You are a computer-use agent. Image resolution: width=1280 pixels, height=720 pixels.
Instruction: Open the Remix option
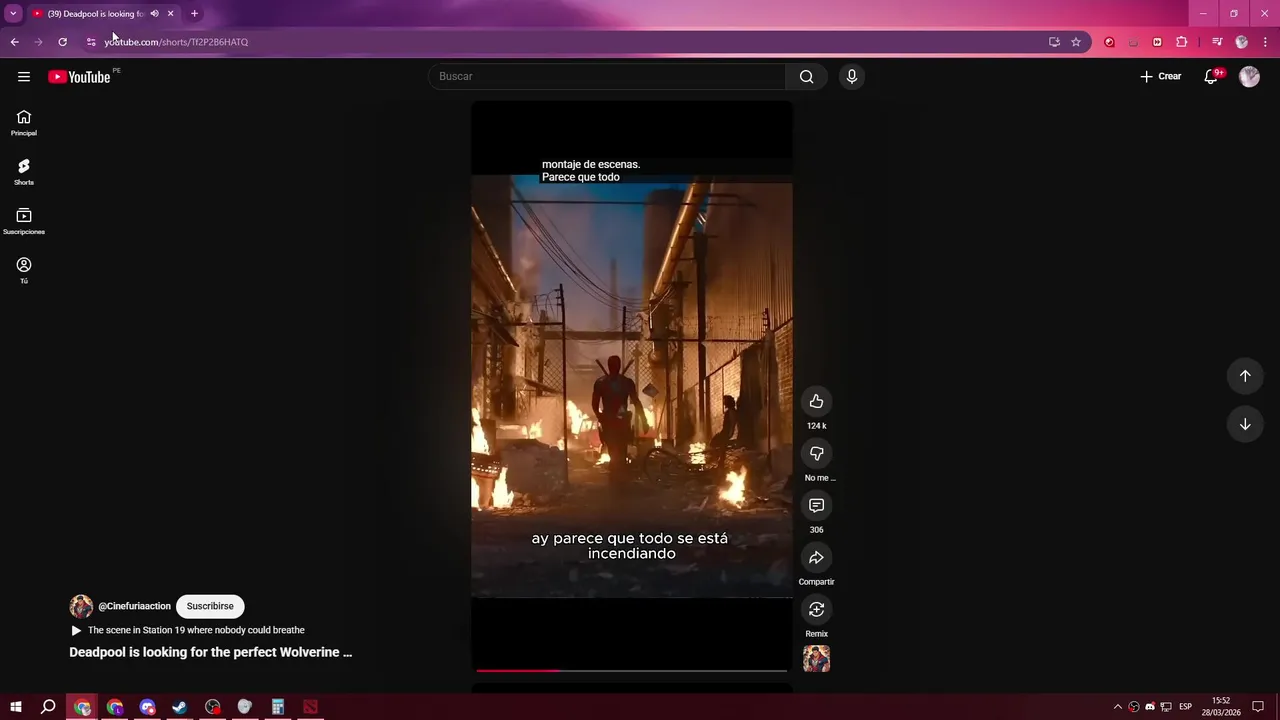tap(816, 609)
